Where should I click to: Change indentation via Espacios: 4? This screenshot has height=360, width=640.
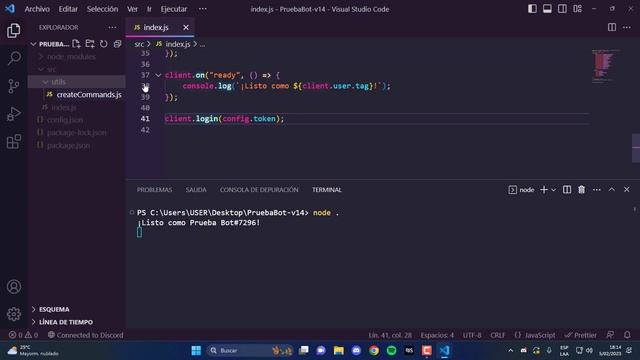[x=437, y=335]
